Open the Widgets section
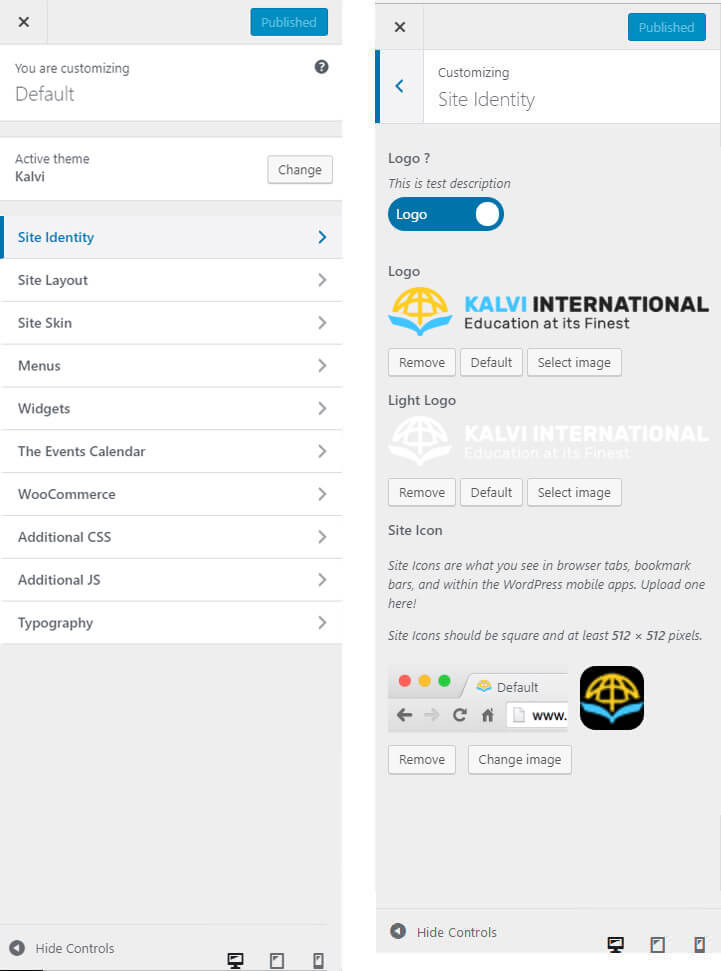 coord(171,408)
